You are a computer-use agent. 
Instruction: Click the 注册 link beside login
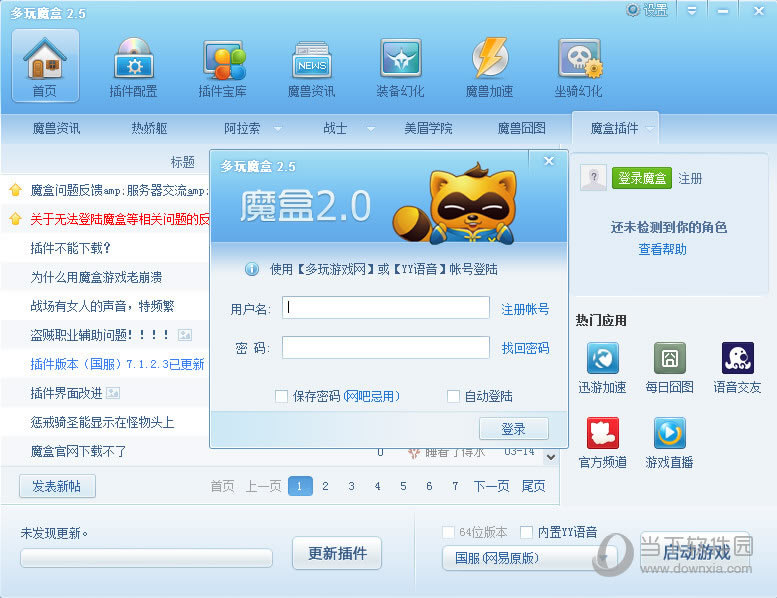pyautogui.click(x=690, y=178)
